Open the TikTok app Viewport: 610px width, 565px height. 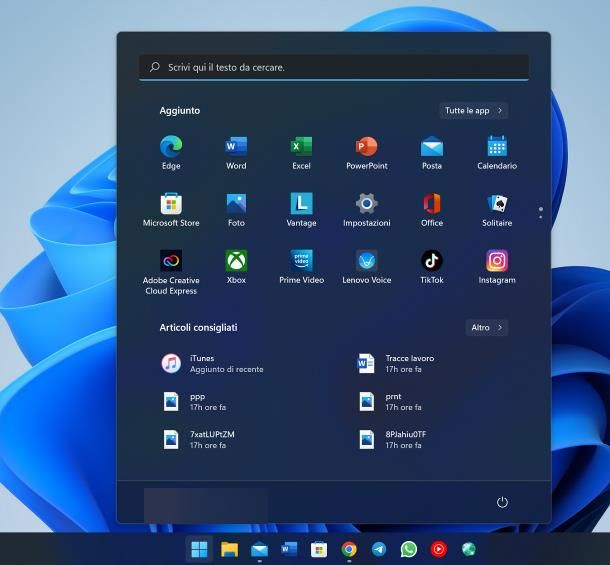coord(432,267)
